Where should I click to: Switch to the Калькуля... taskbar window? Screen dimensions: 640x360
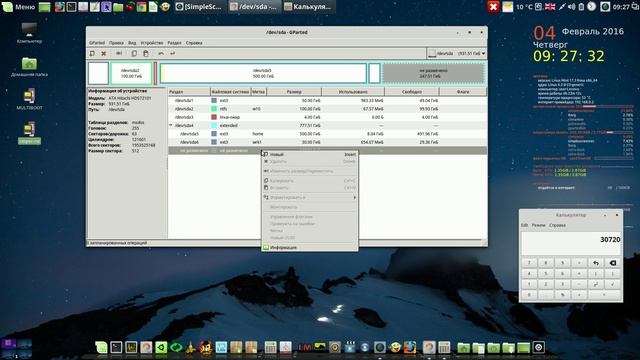click(x=308, y=7)
